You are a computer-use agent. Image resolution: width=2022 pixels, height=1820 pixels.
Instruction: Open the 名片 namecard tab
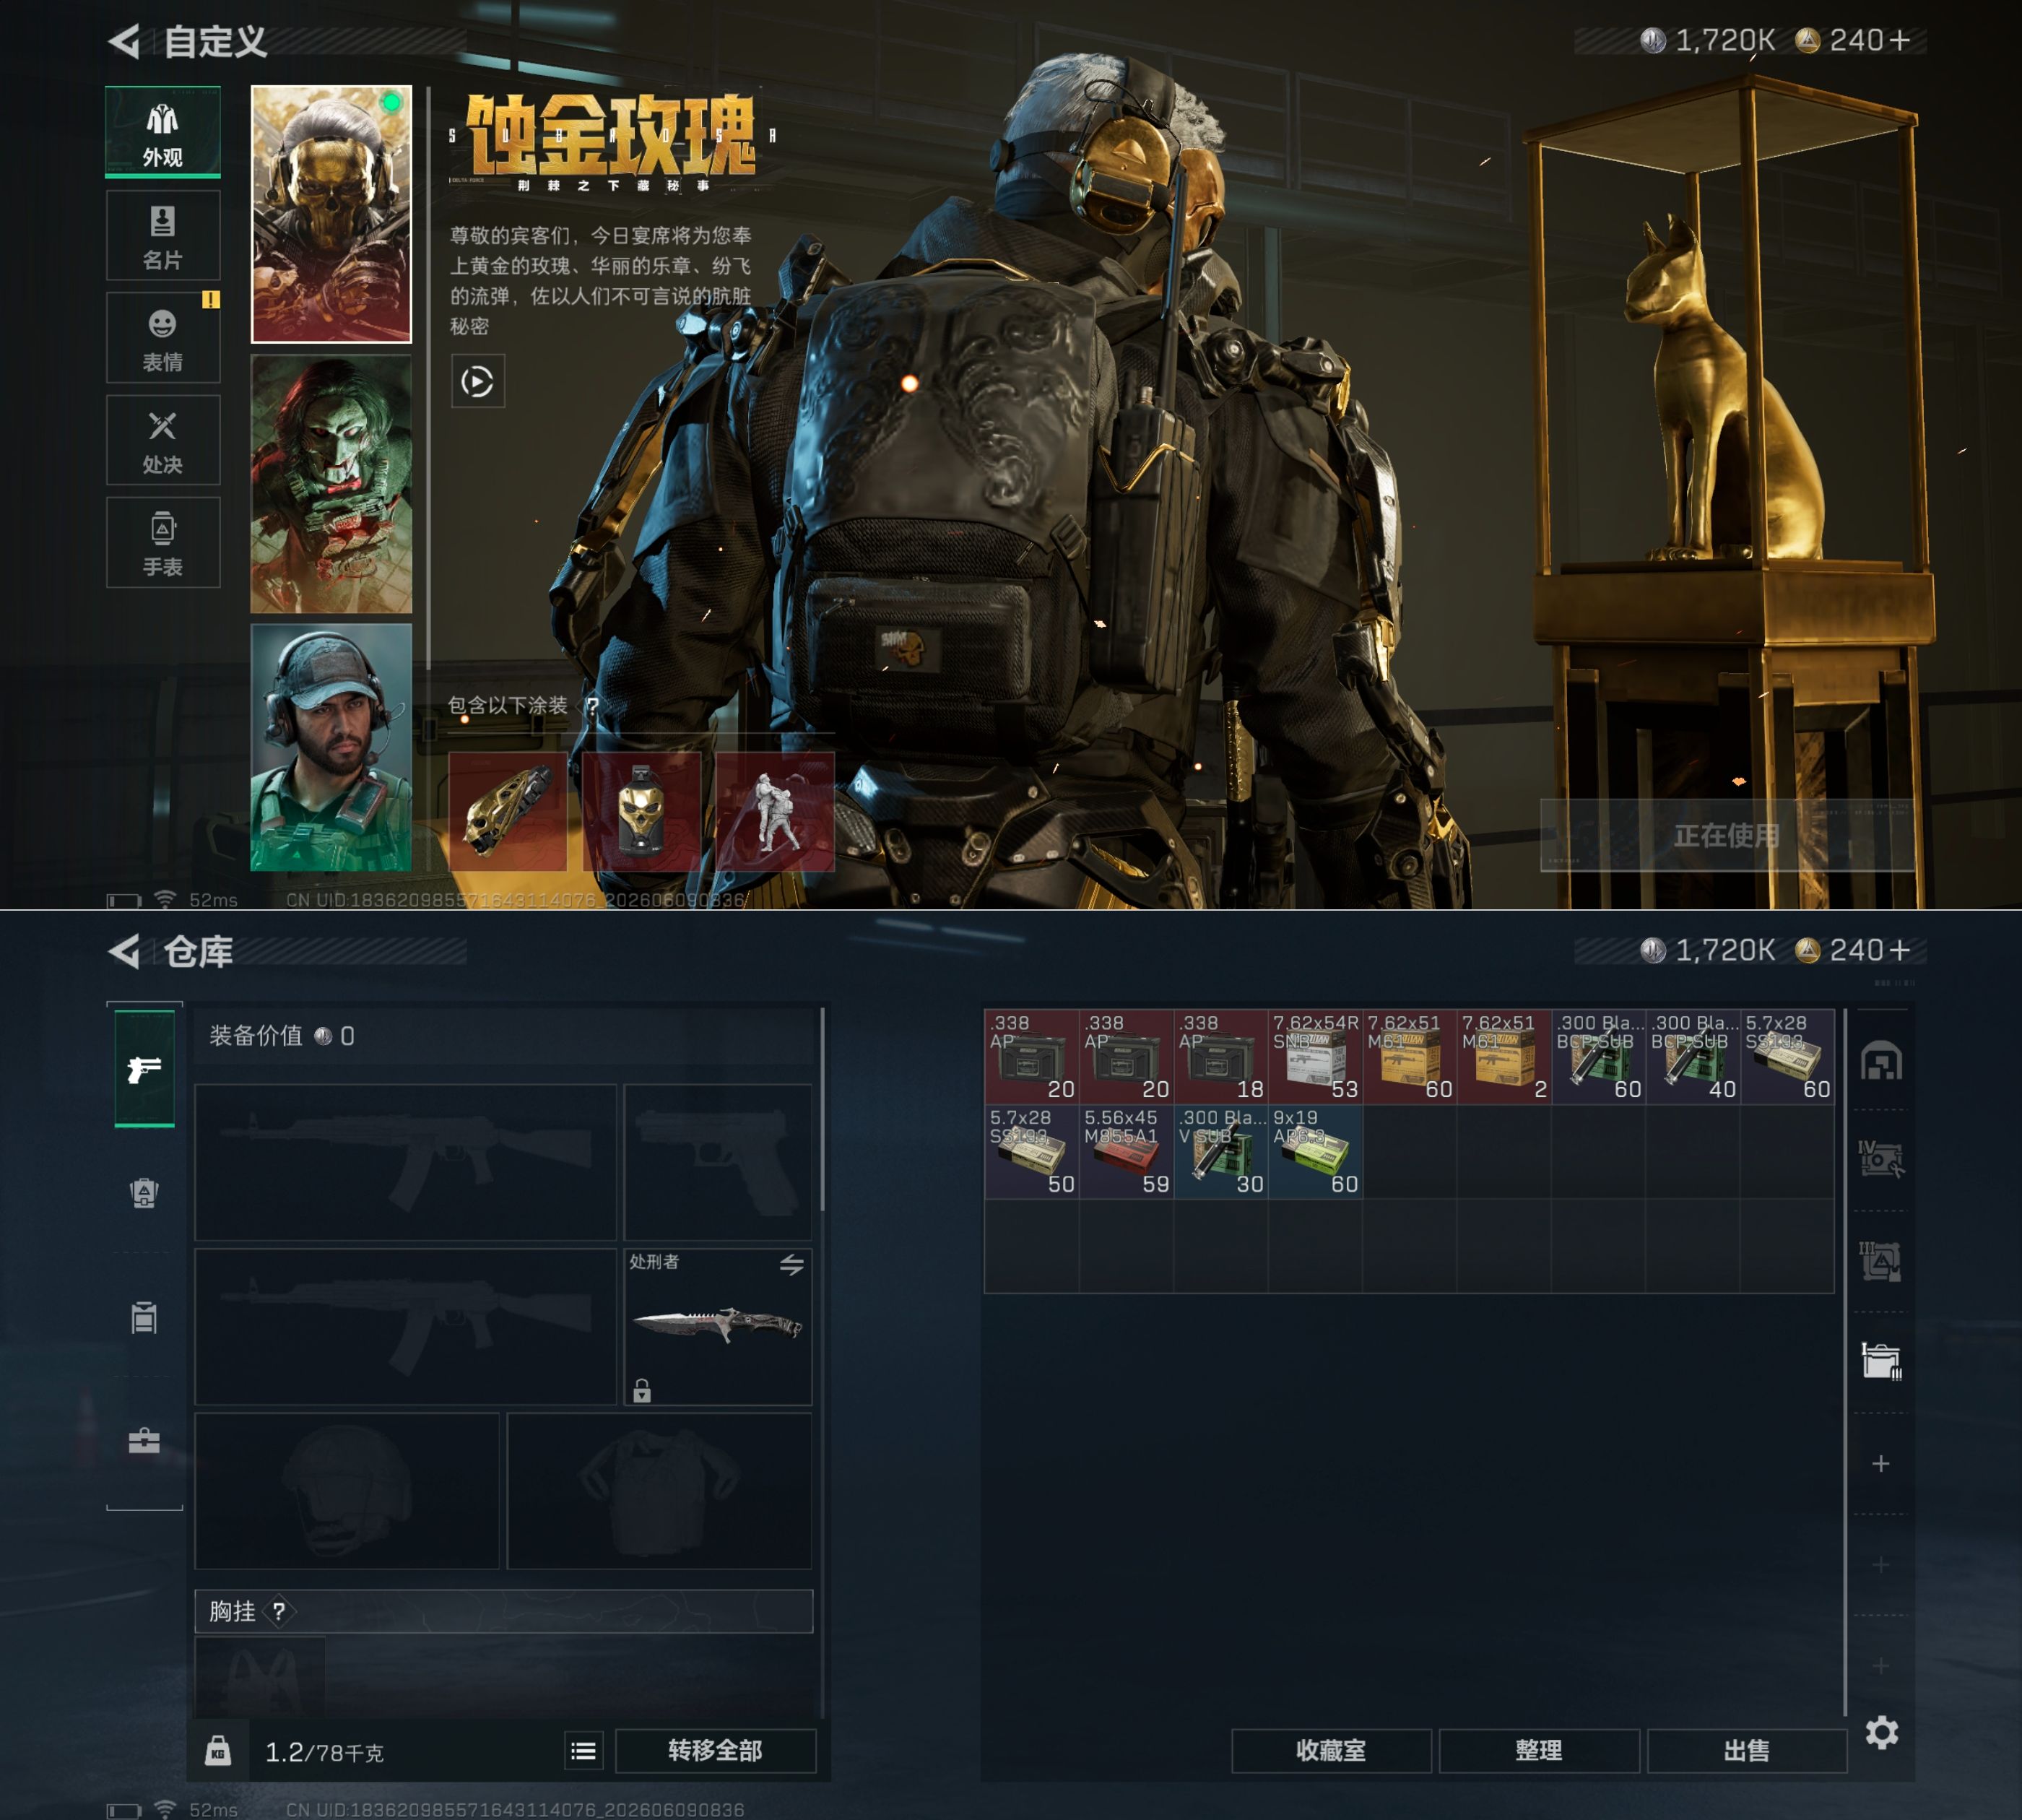(x=163, y=235)
